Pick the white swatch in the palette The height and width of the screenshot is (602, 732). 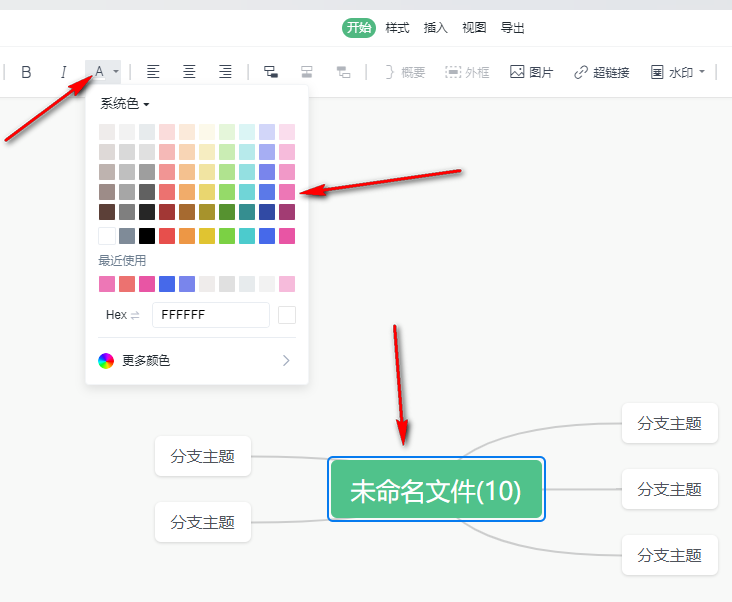(x=107, y=236)
